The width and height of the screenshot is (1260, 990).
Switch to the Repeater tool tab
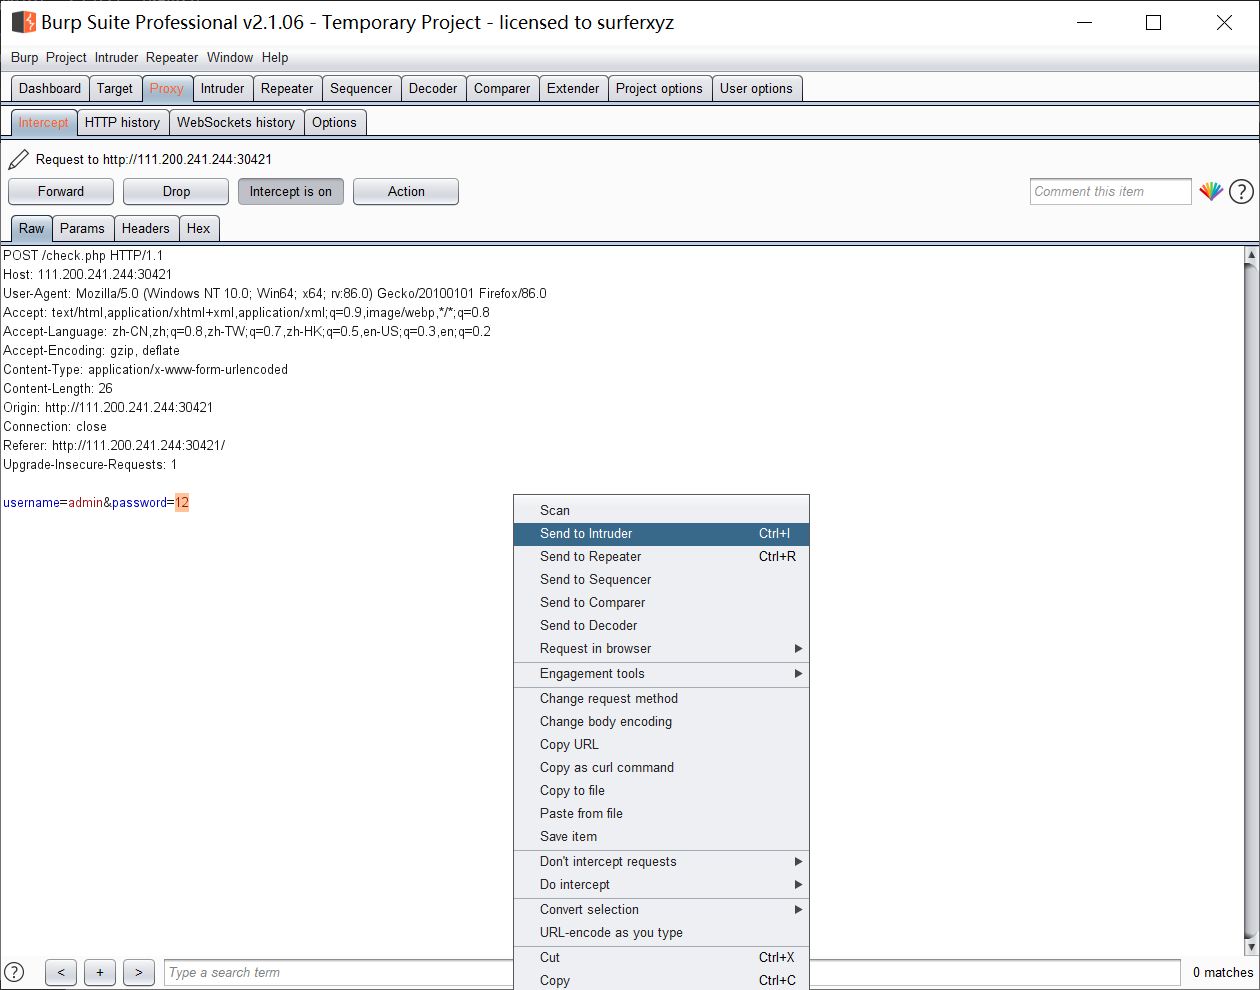coord(287,88)
